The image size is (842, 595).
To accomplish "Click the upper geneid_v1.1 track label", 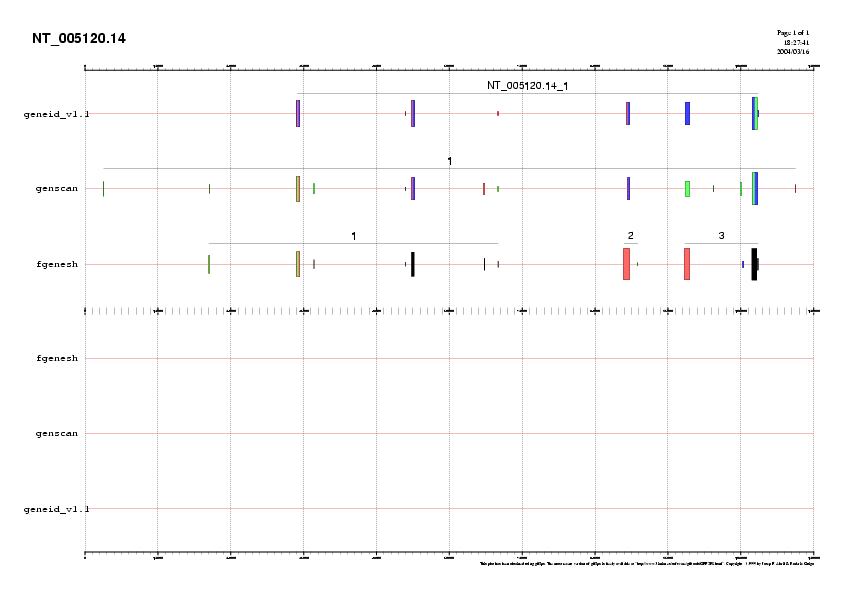I will [x=56, y=114].
